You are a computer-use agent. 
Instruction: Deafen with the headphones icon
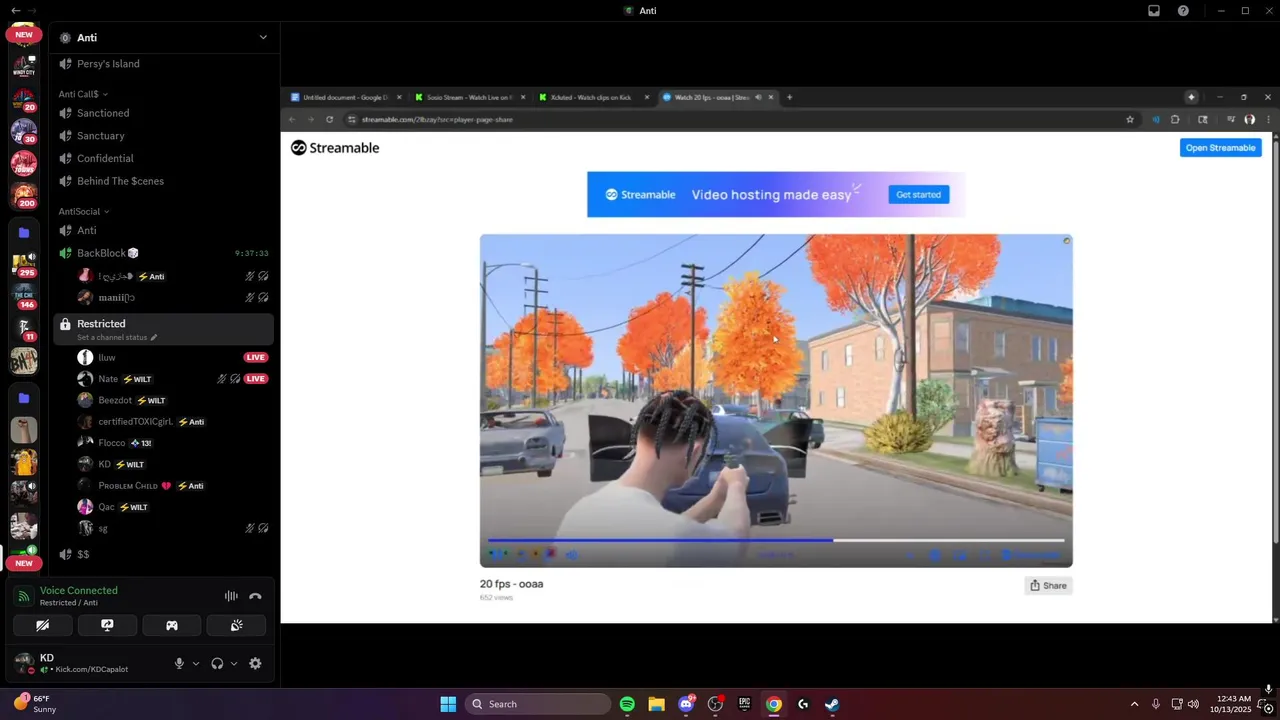click(x=217, y=663)
